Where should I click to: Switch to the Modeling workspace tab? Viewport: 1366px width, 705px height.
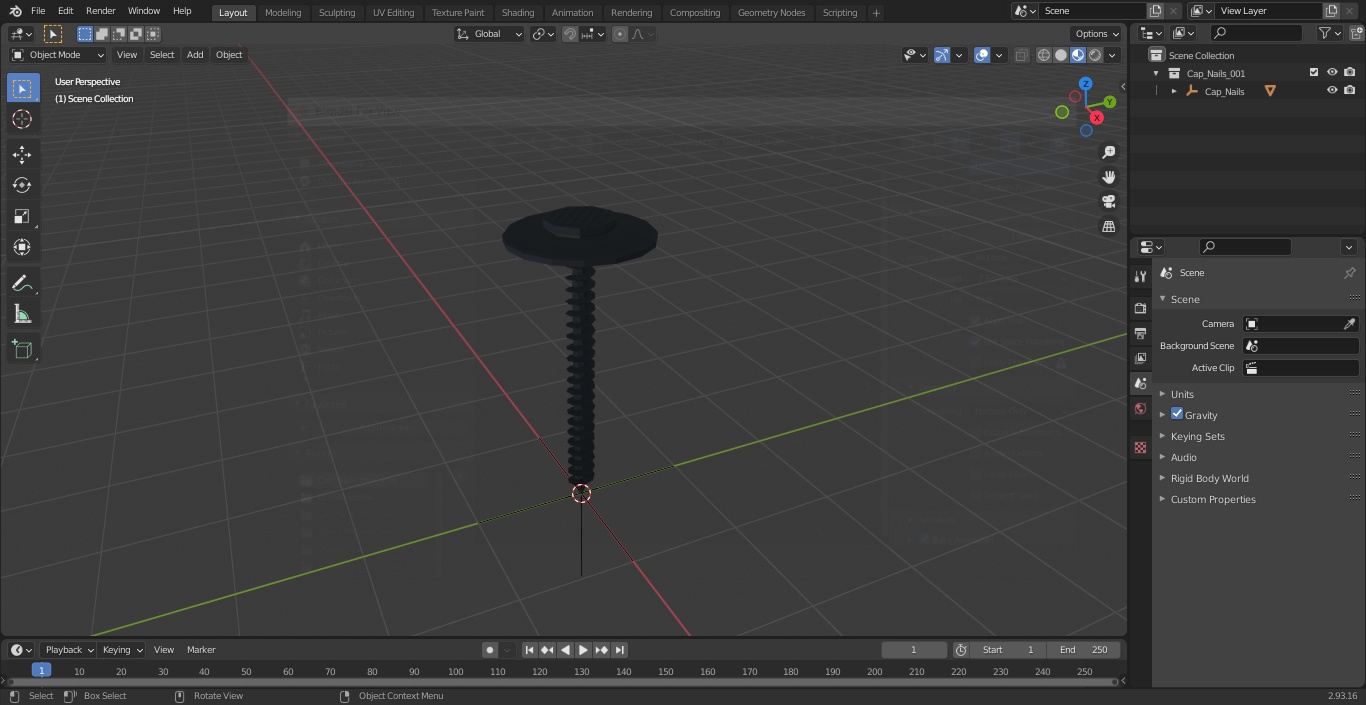click(283, 12)
